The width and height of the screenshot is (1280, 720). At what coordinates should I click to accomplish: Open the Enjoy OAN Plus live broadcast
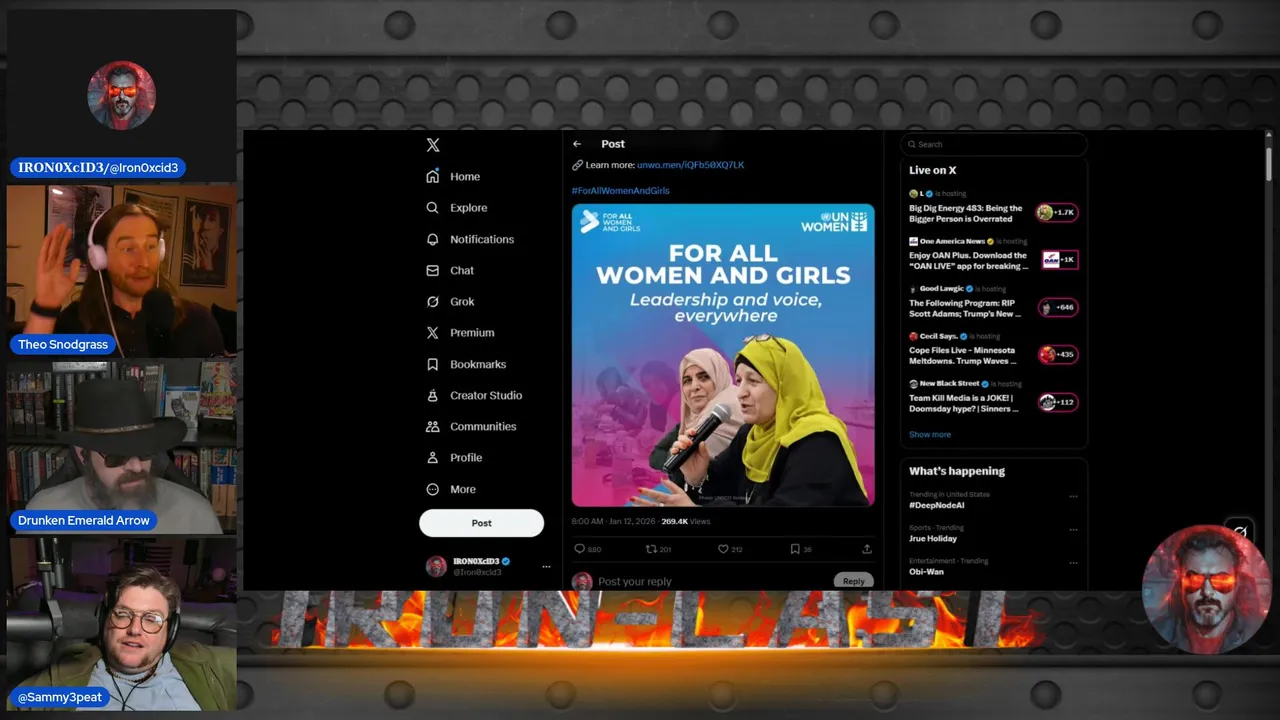pos(968,261)
